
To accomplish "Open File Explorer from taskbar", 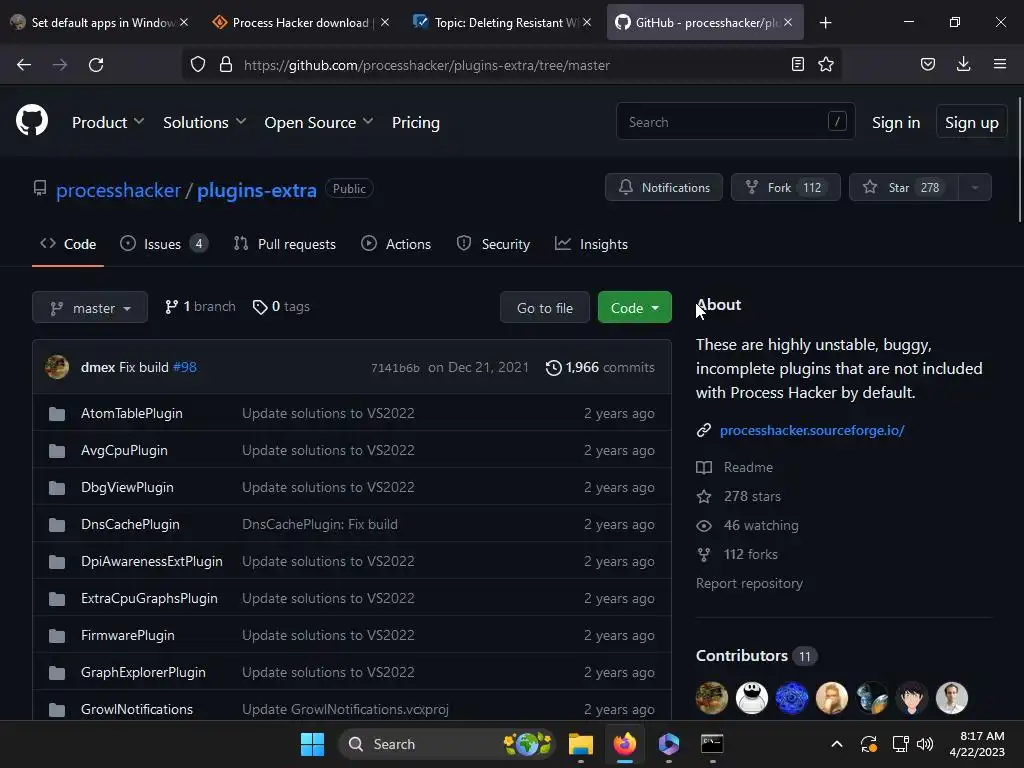I will tap(581, 744).
